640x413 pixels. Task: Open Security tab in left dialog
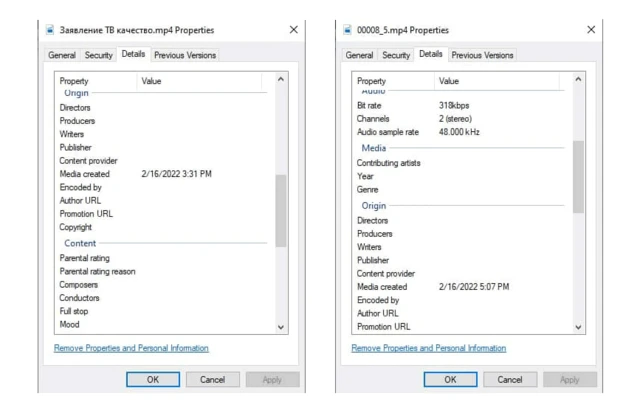(99, 55)
